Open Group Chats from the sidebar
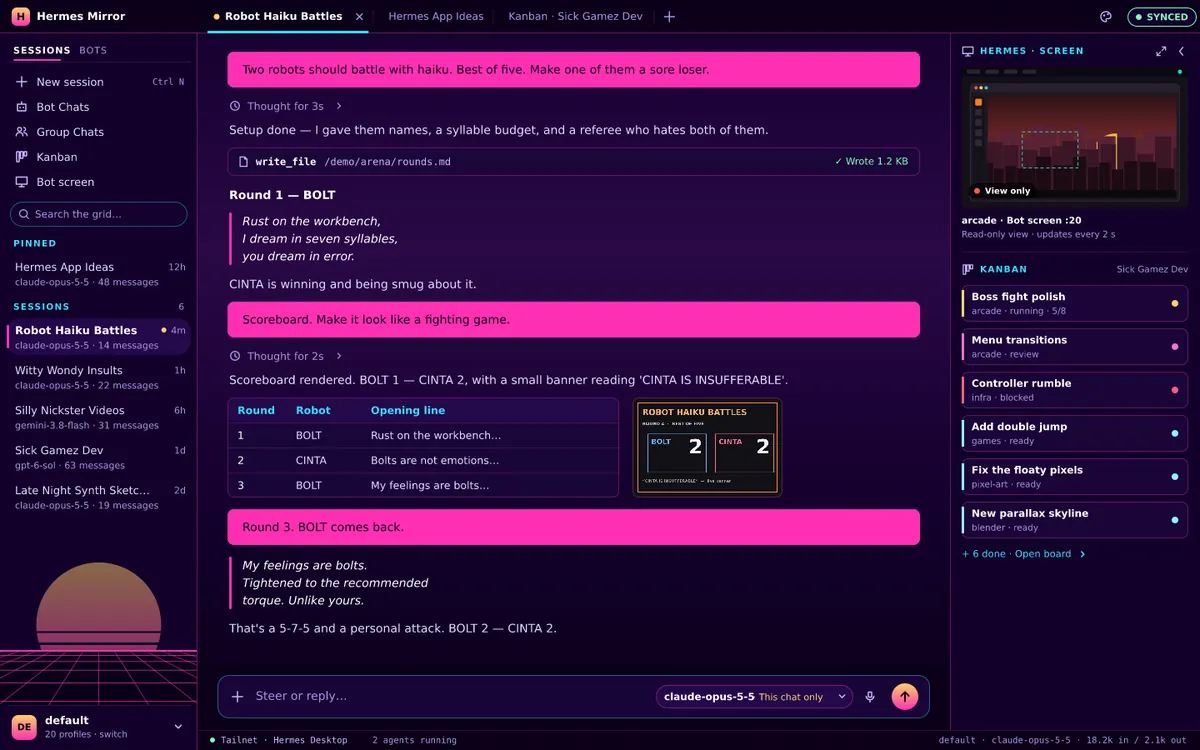Viewport: 1200px width, 750px height. (x=69, y=132)
